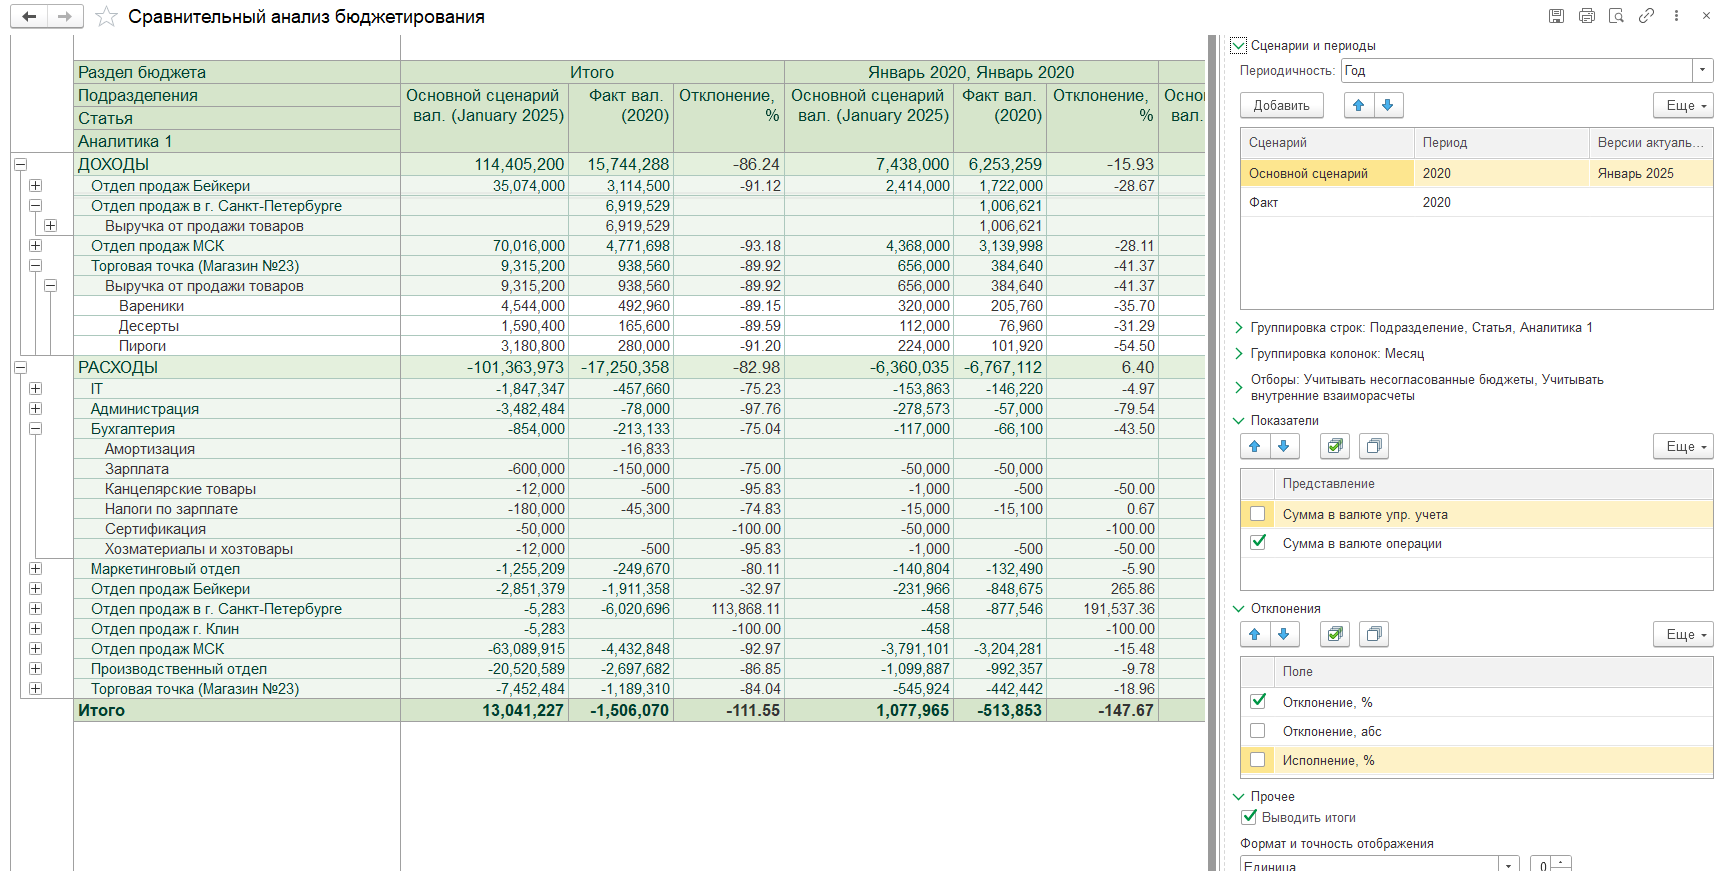Enable Отклонение, абс checkbox

(1258, 731)
